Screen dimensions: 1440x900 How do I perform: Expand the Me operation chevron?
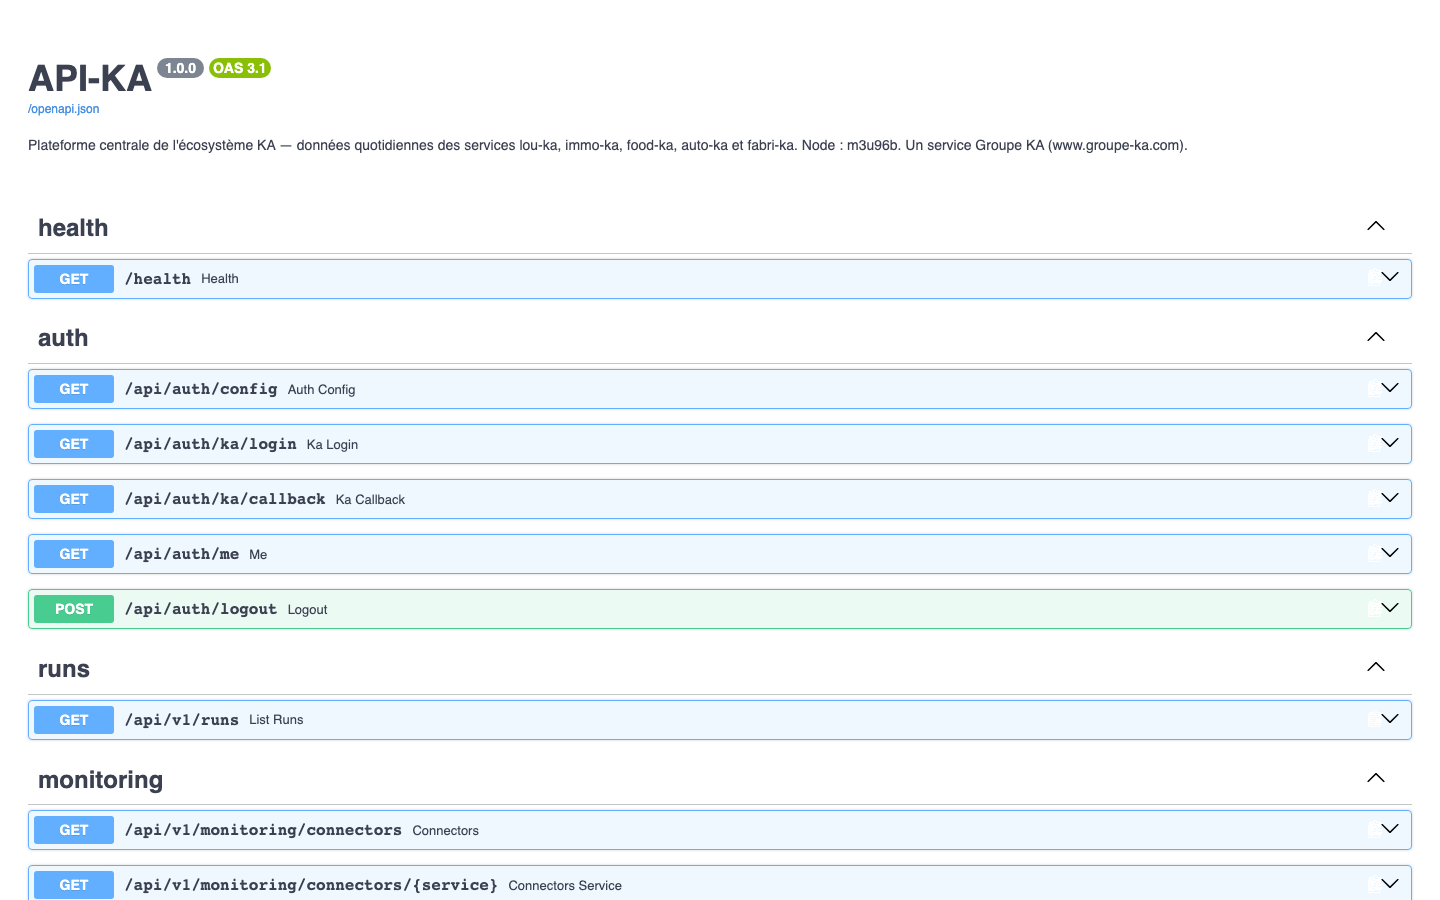click(x=1390, y=553)
